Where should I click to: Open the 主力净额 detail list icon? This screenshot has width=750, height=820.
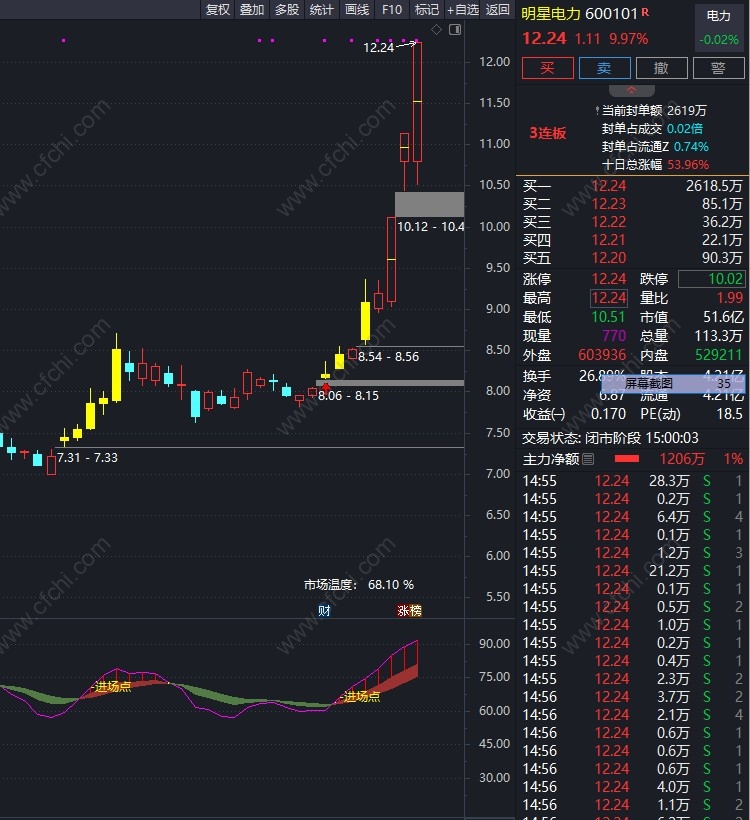click(588, 459)
